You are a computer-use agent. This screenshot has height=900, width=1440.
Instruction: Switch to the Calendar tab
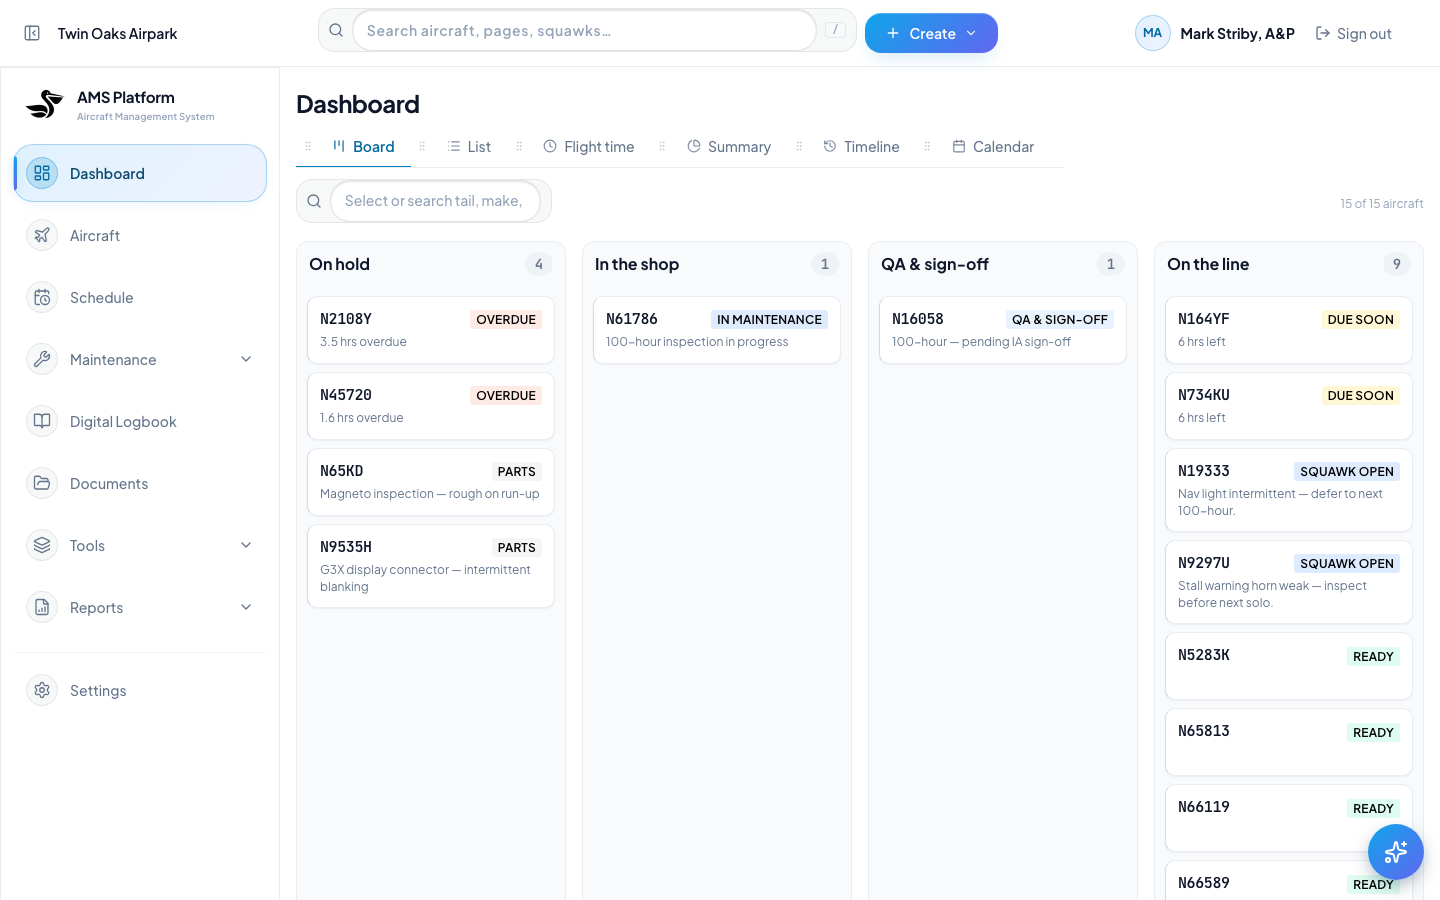(993, 147)
